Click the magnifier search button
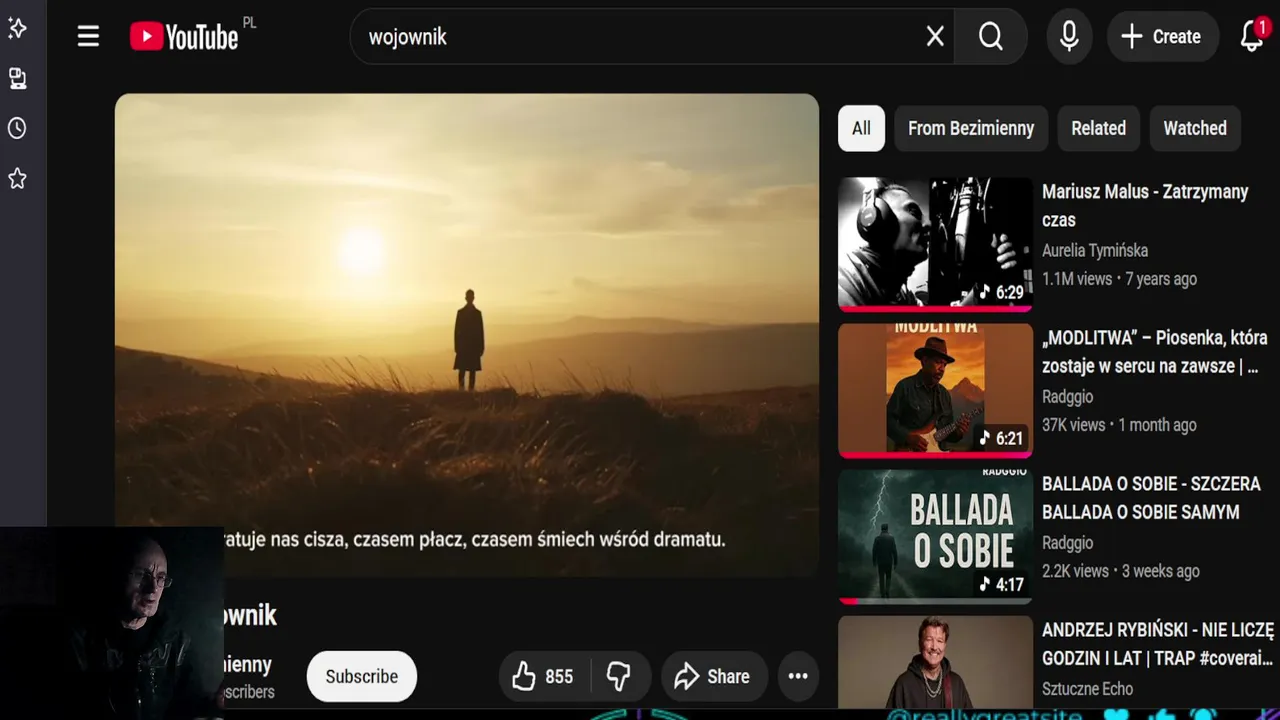Image resolution: width=1280 pixels, height=720 pixels. pyautogui.click(x=990, y=37)
